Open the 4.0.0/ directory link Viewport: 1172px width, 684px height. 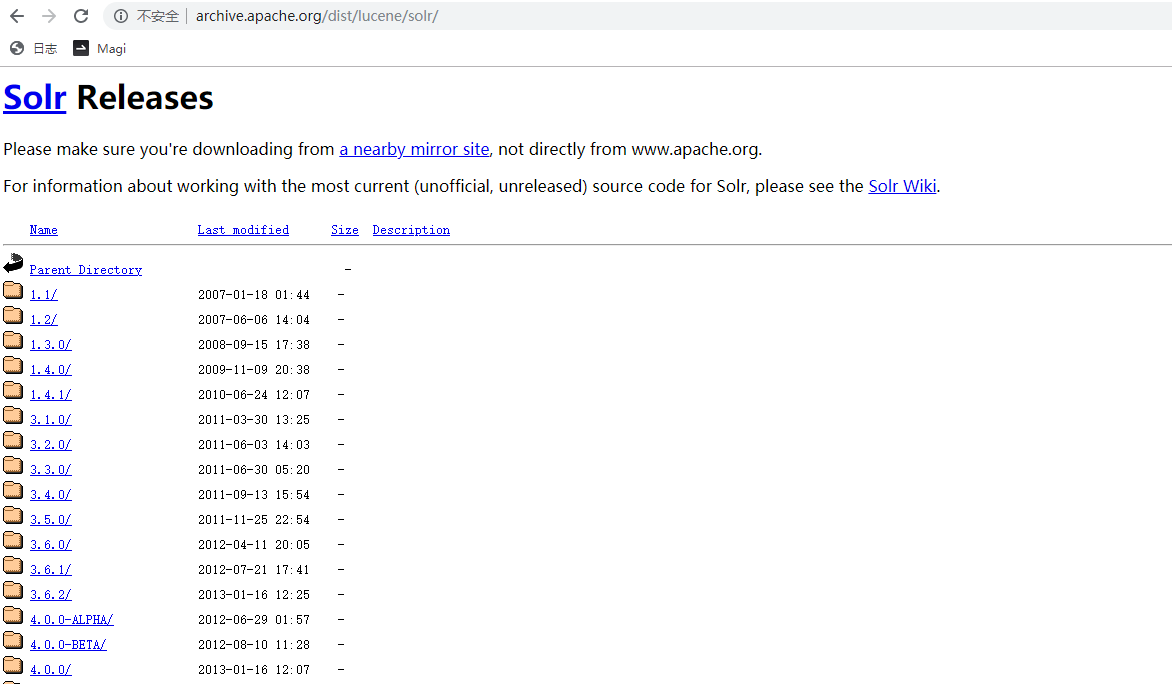51,671
